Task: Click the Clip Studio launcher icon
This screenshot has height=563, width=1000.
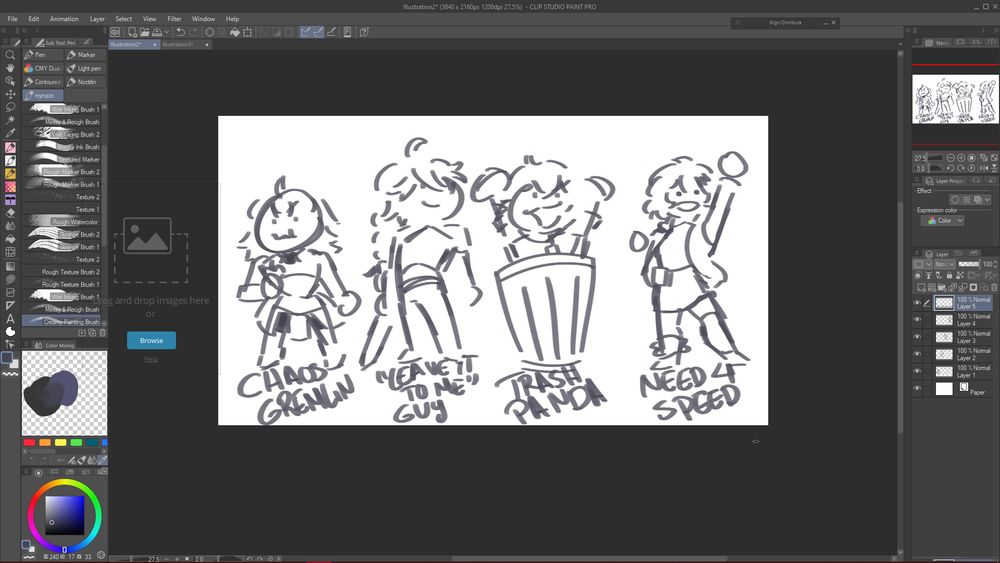Action: (x=115, y=32)
